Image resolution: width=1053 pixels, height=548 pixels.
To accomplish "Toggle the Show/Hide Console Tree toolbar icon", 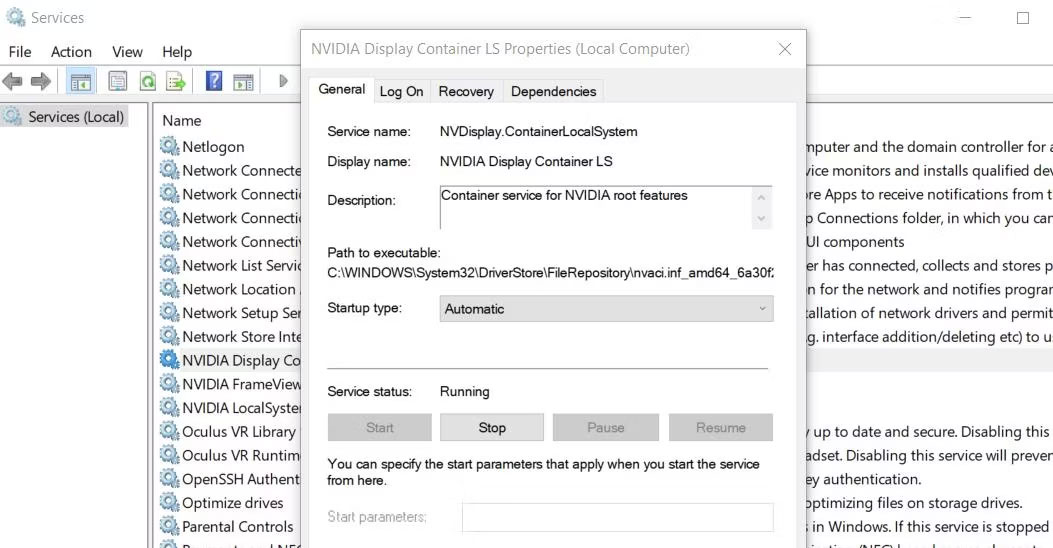I will click(x=81, y=82).
